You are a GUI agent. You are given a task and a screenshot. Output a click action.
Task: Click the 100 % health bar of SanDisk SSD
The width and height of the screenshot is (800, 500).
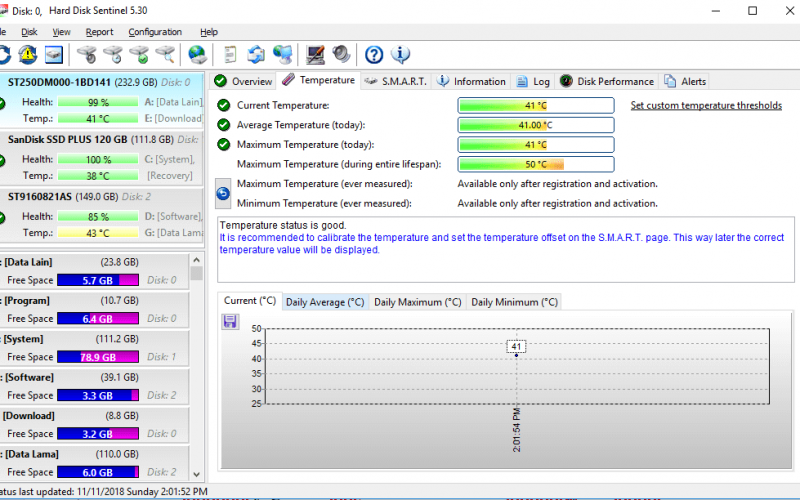(98, 159)
